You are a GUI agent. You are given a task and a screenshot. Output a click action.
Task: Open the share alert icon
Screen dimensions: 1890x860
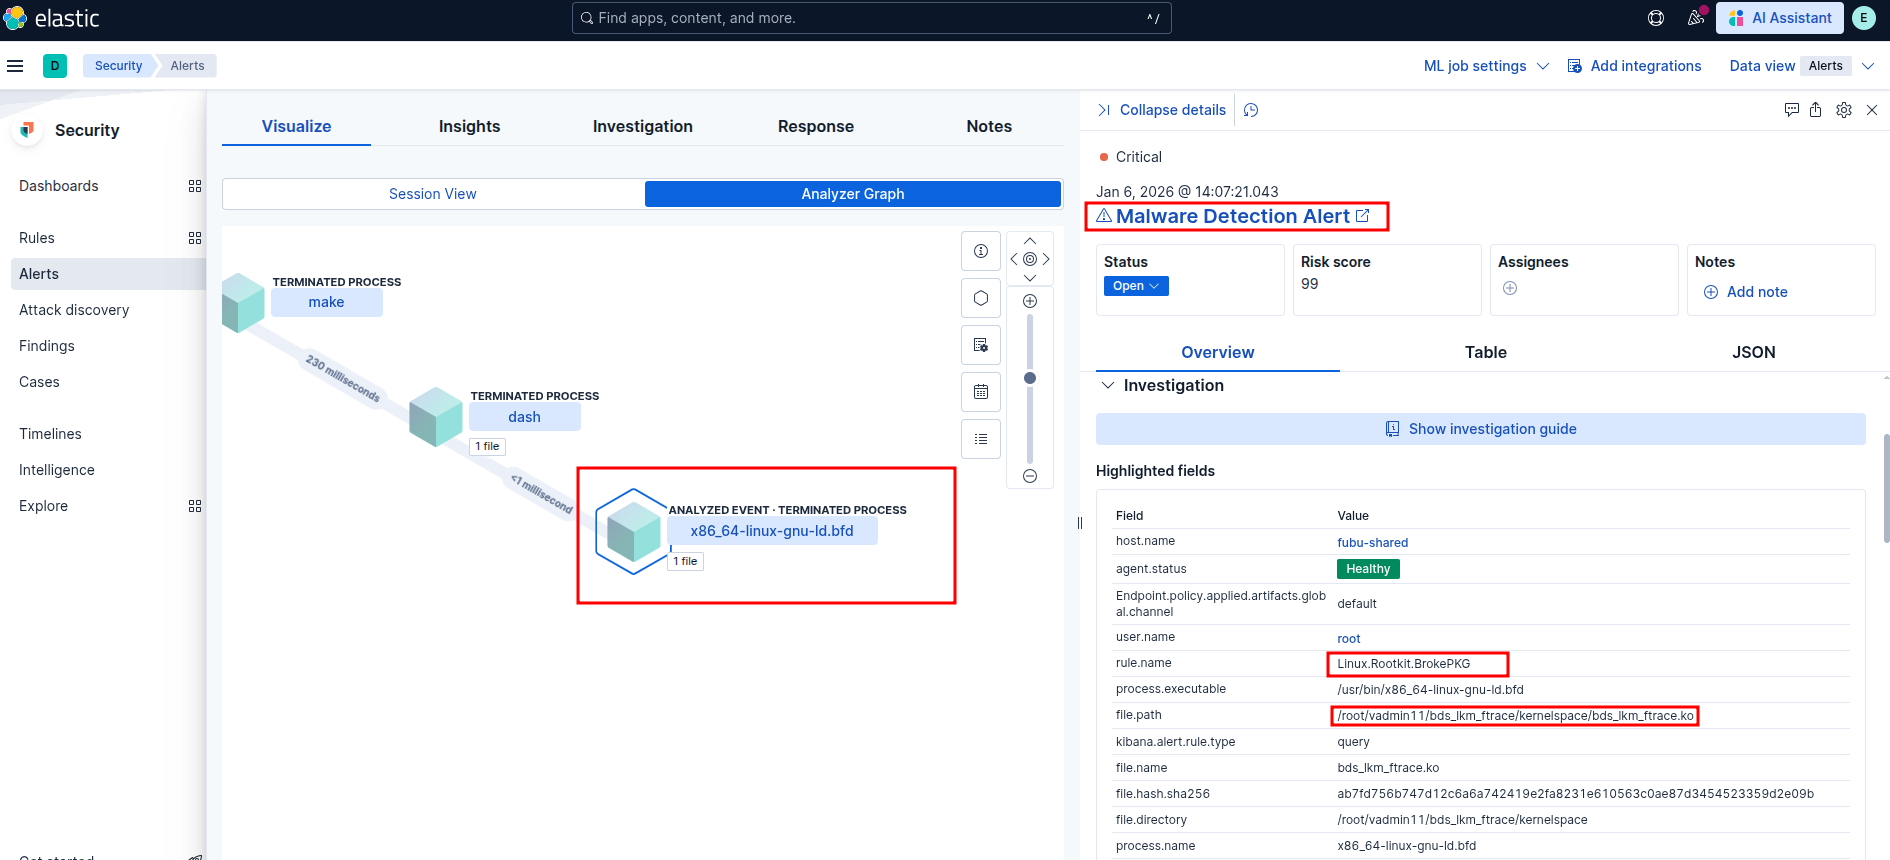coord(1815,110)
